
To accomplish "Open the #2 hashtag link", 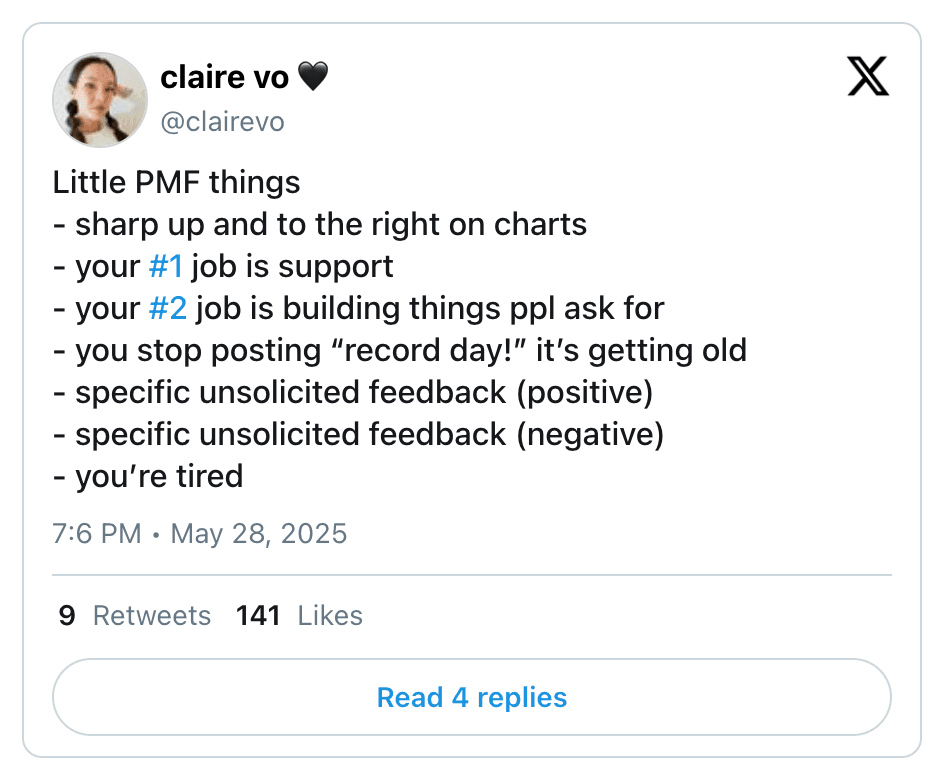I will click(167, 308).
